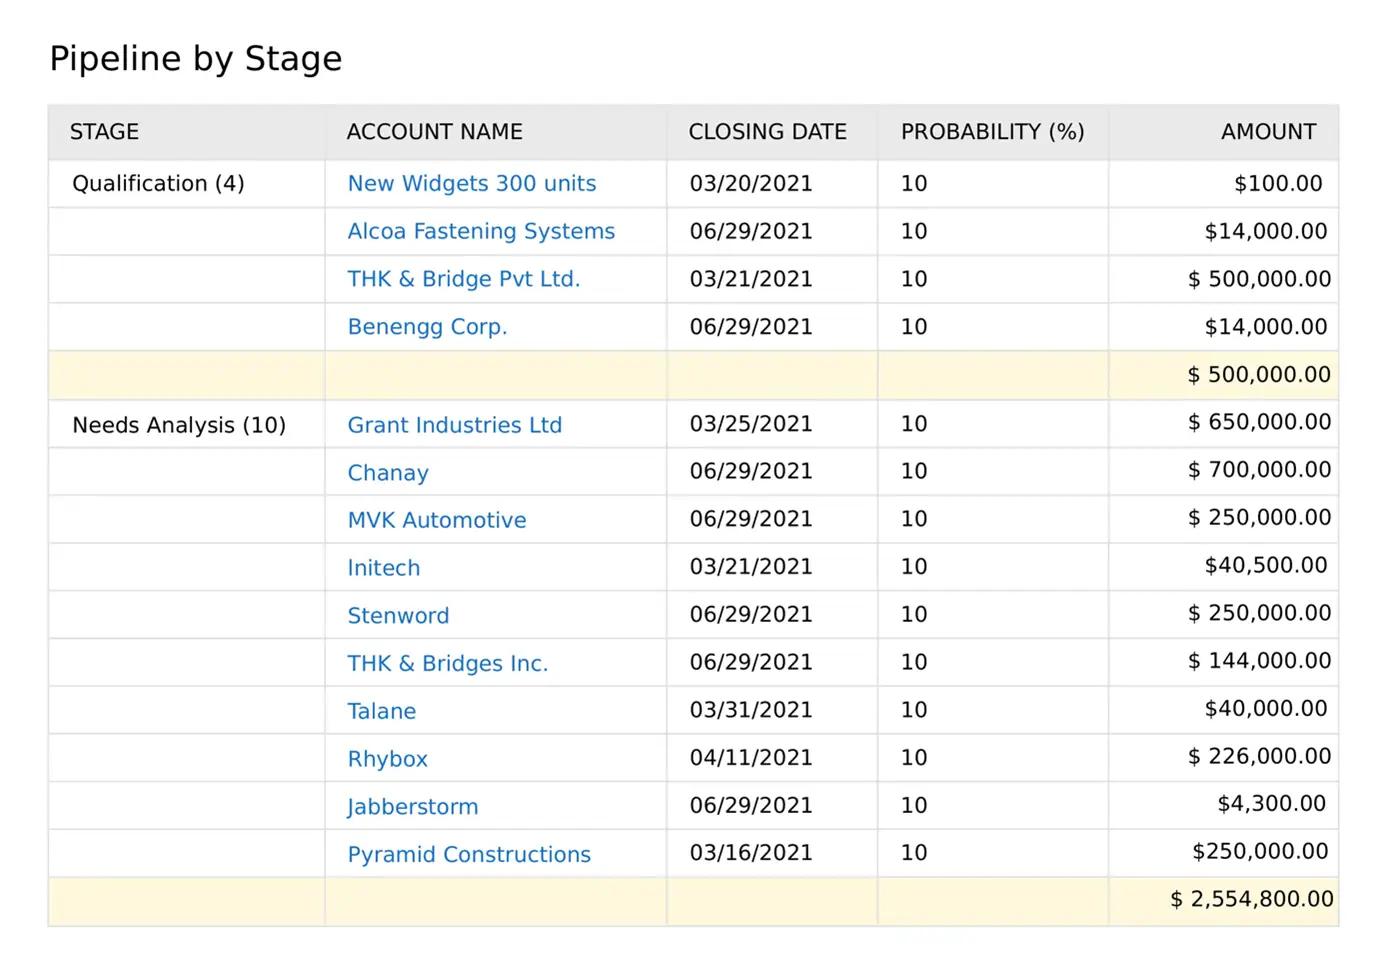The image size is (1386, 976).
Task: Sort by the ACCOUNT NAME column header
Action: [x=434, y=132]
